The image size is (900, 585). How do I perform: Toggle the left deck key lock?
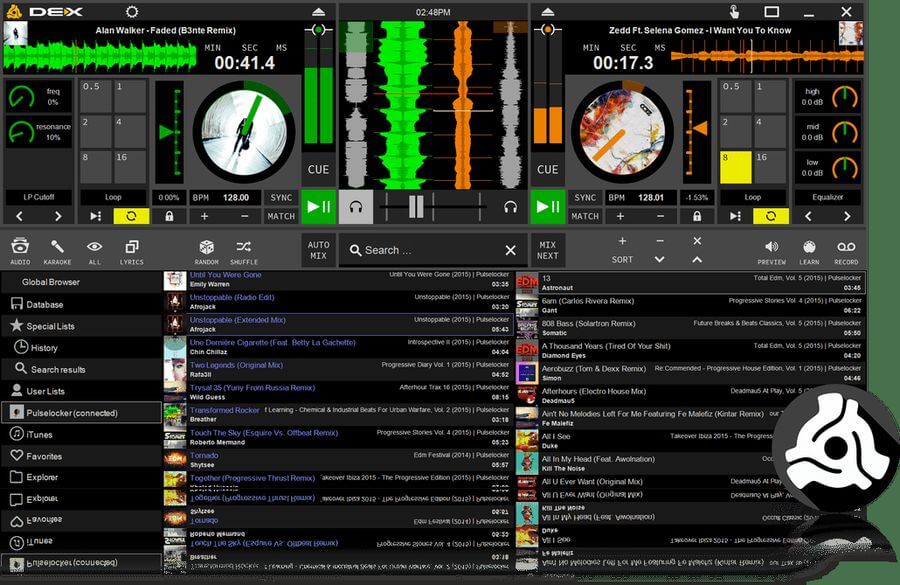coord(169,216)
